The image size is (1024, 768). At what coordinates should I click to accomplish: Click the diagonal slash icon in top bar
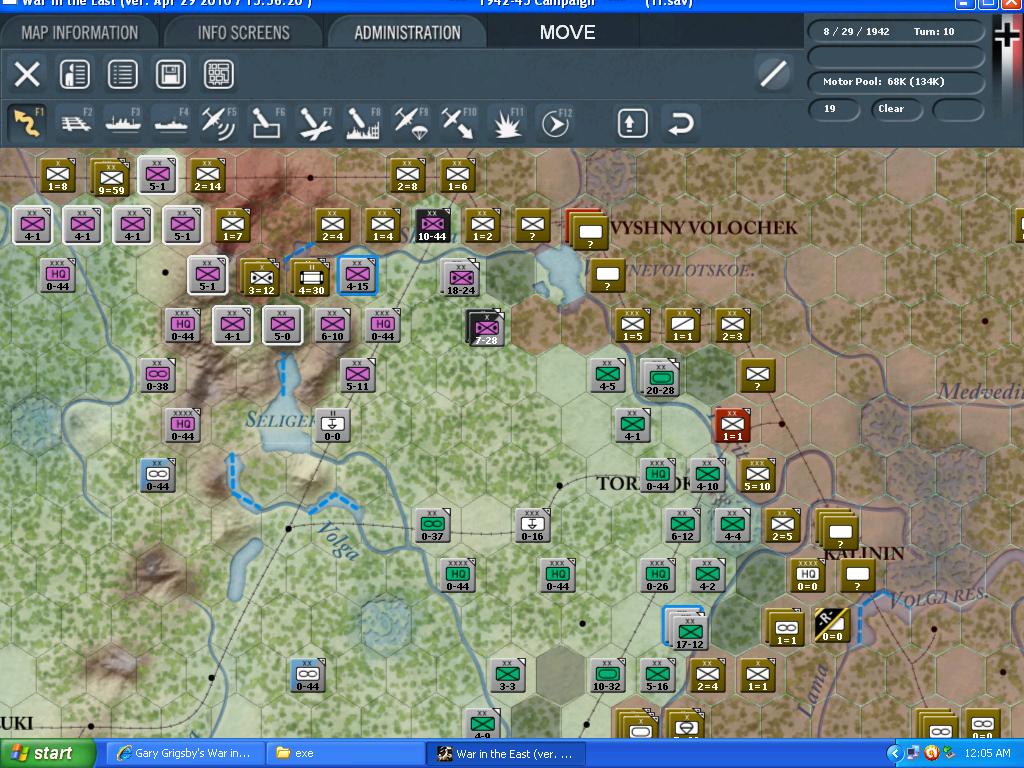[773, 73]
